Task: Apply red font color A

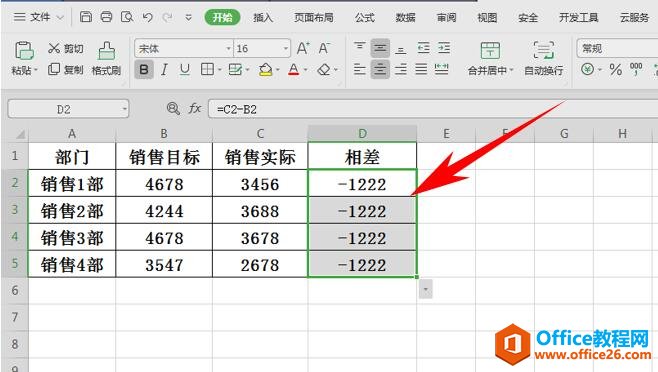Action: point(294,69)
